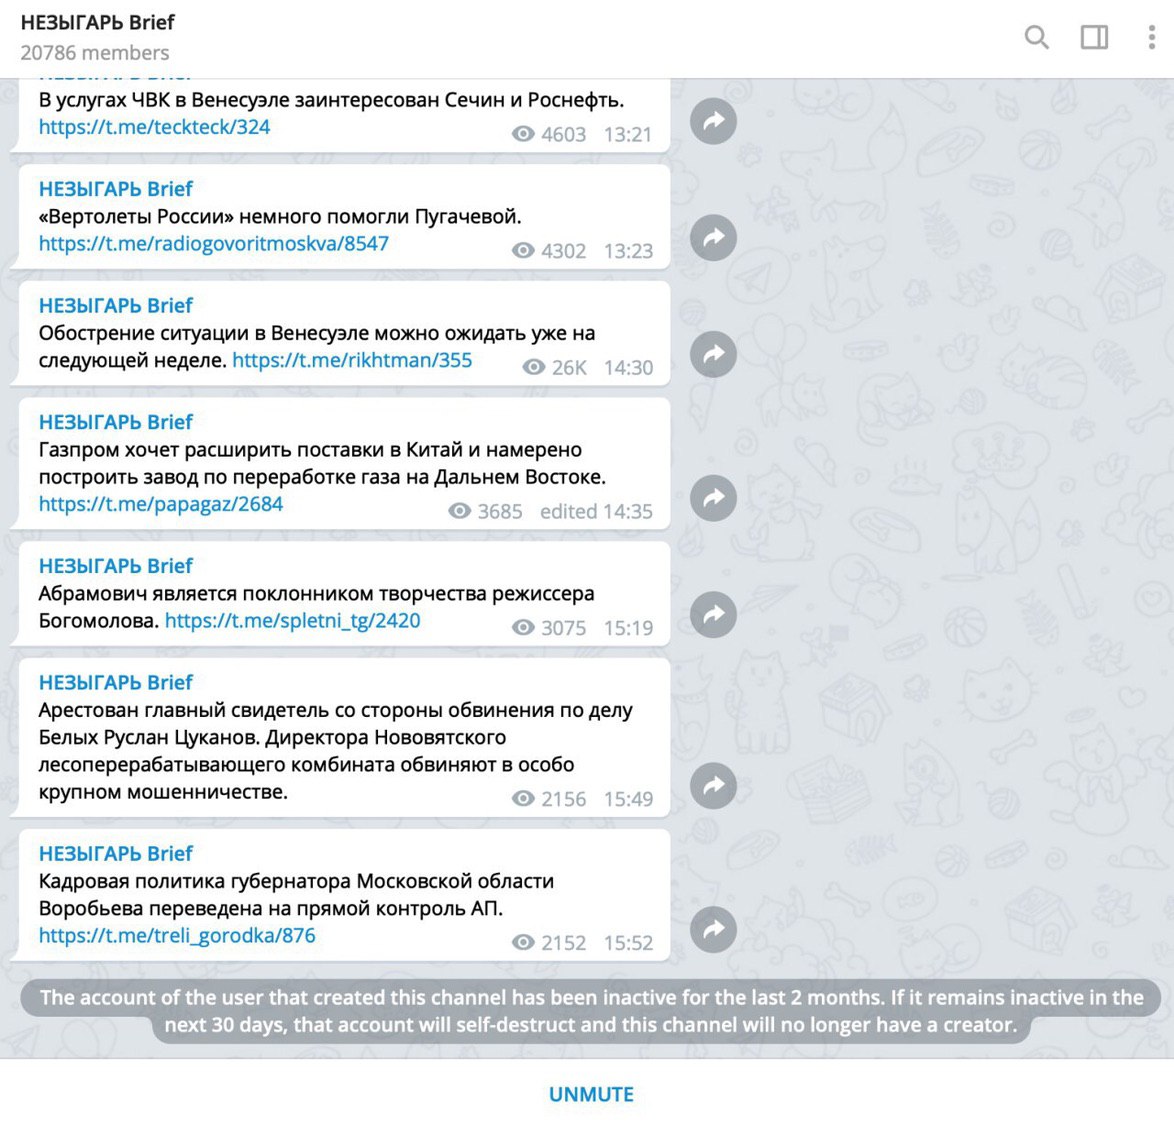Forward the Газпром papagaz message

pos(713,497)
